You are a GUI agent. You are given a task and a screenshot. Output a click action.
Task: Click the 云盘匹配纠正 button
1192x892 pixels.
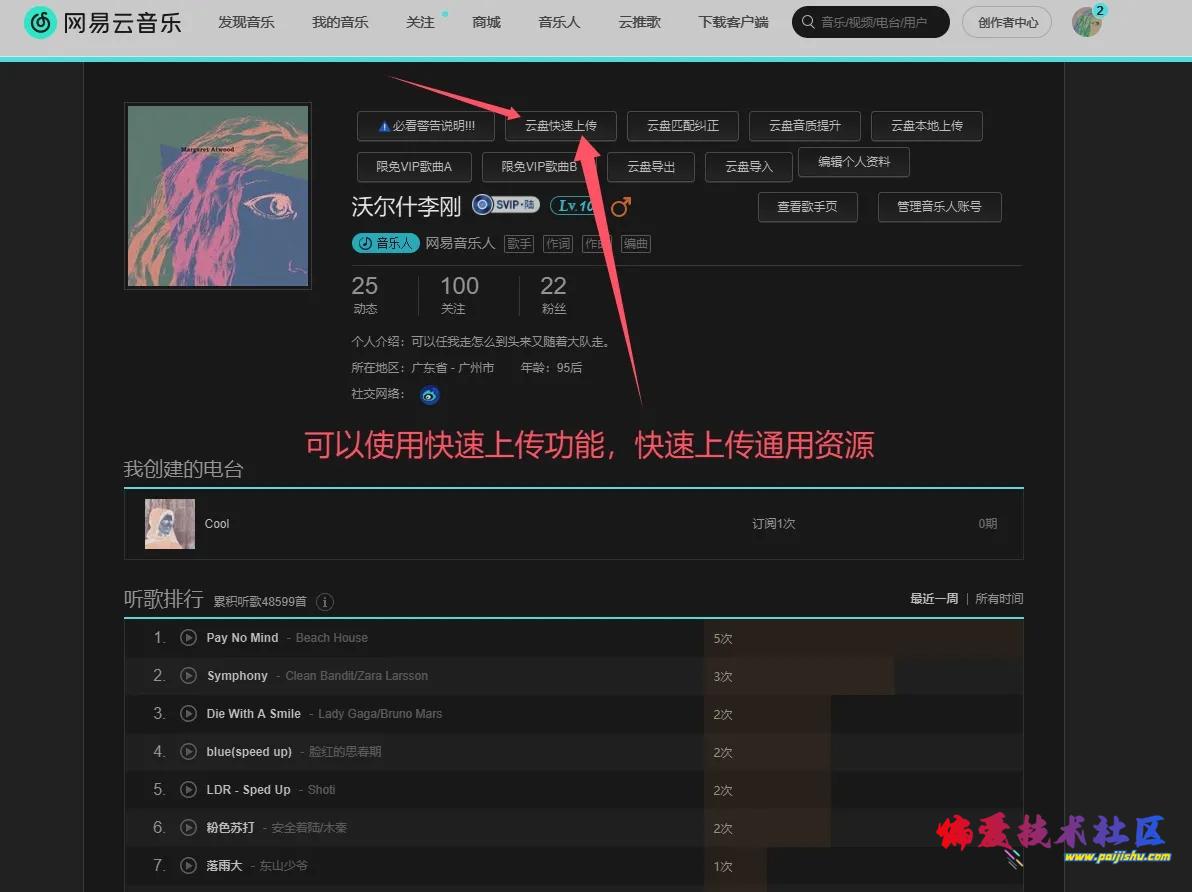coord(683,126)
